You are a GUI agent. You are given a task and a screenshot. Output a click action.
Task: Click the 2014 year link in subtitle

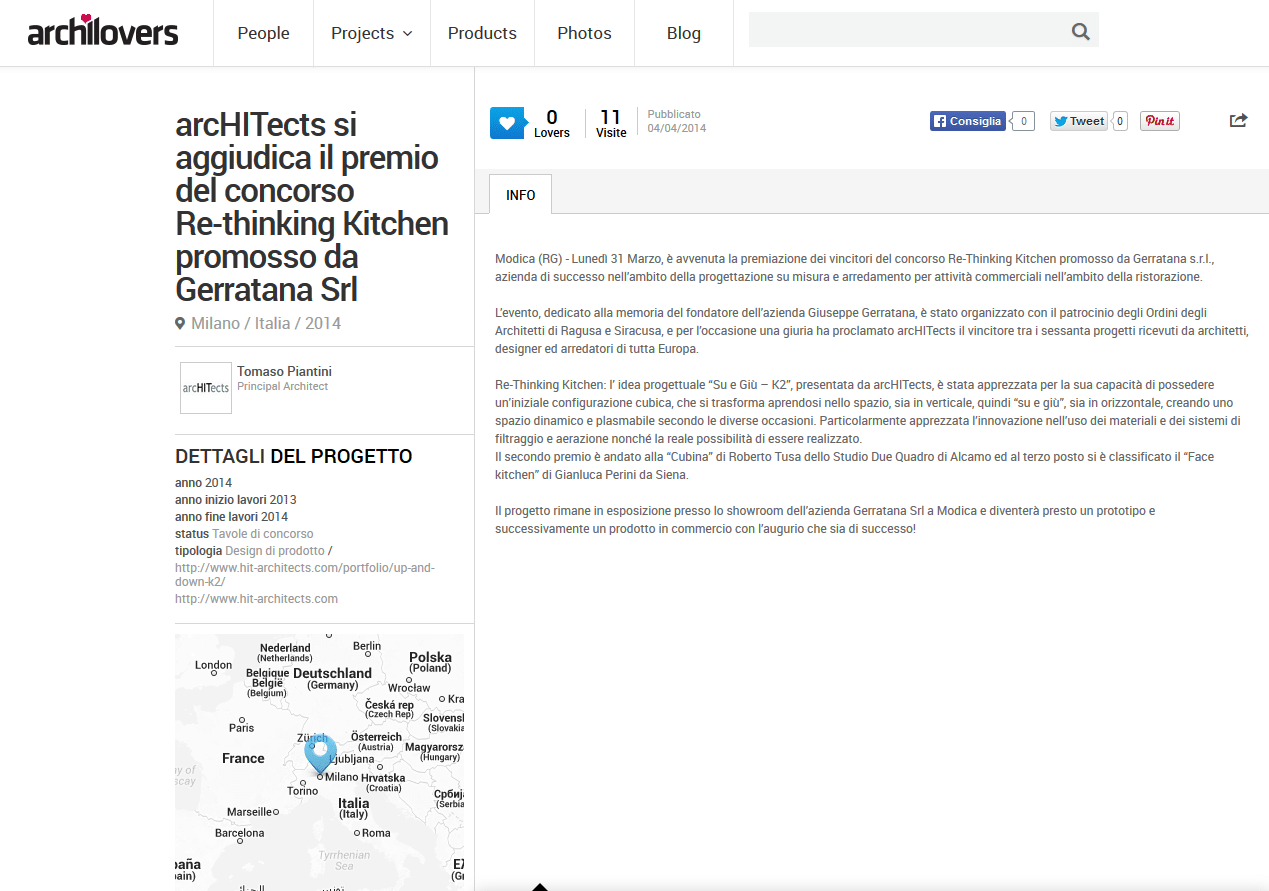pos(323,323)
